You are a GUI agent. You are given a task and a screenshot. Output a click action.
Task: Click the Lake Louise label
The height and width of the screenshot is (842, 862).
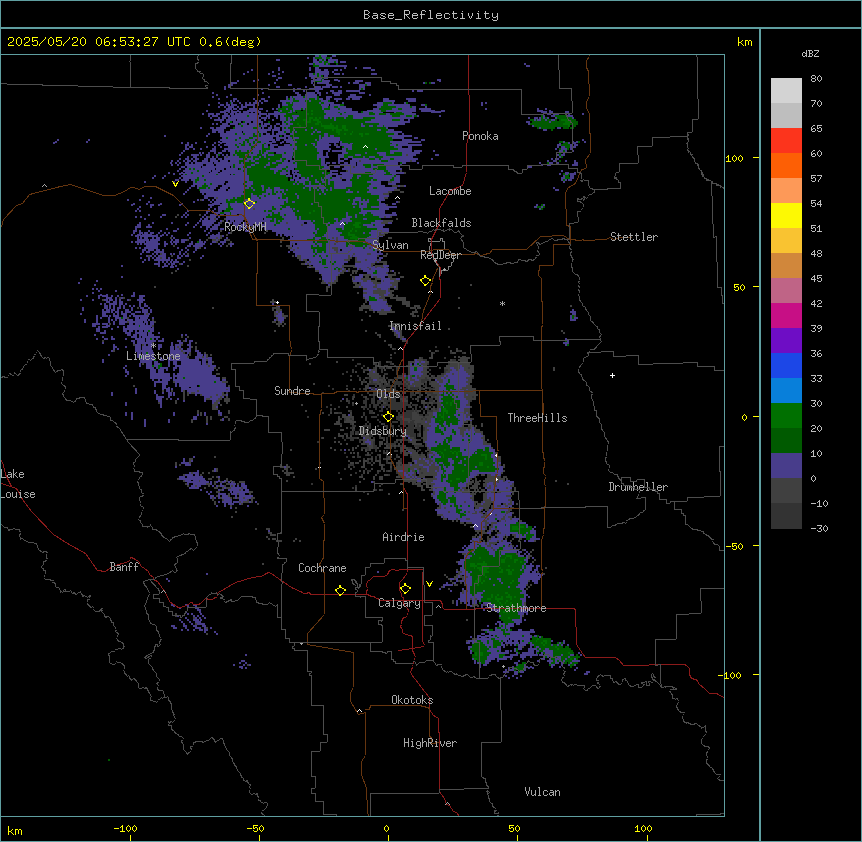click(x=18, y=484)
